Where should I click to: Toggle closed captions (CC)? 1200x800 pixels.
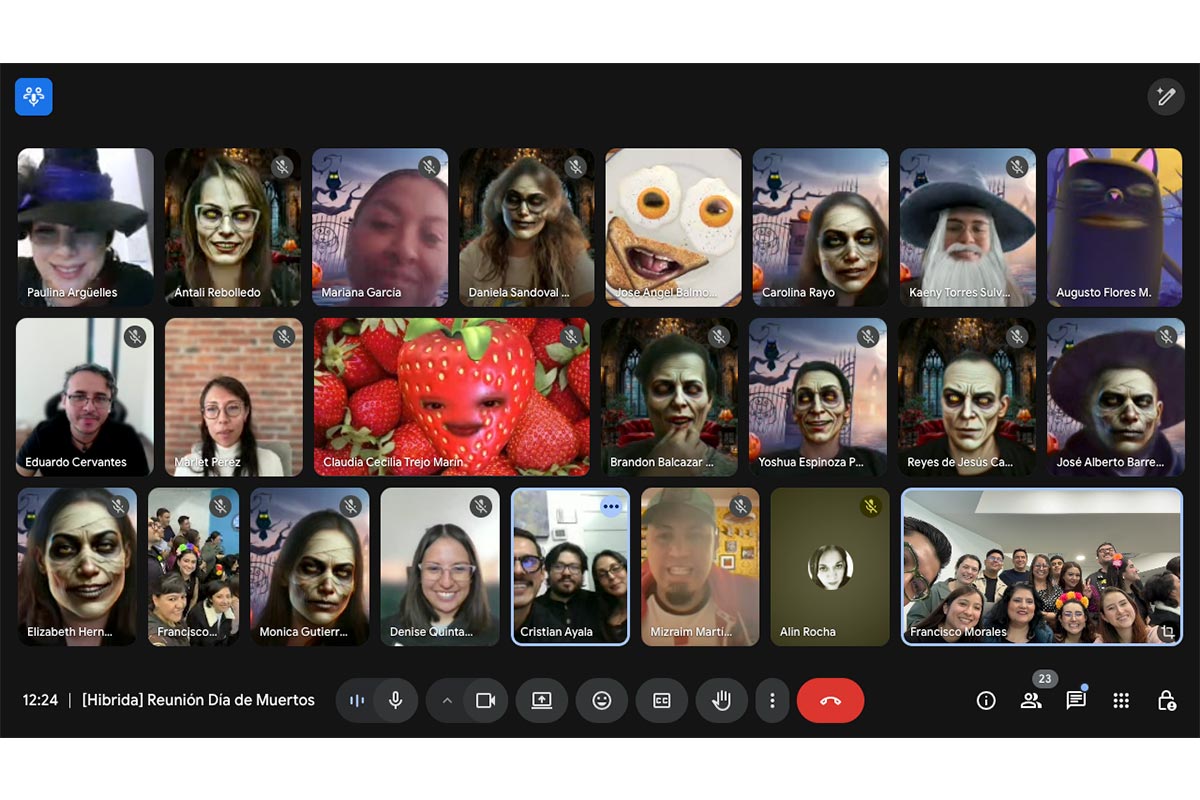tap(662, 701)
